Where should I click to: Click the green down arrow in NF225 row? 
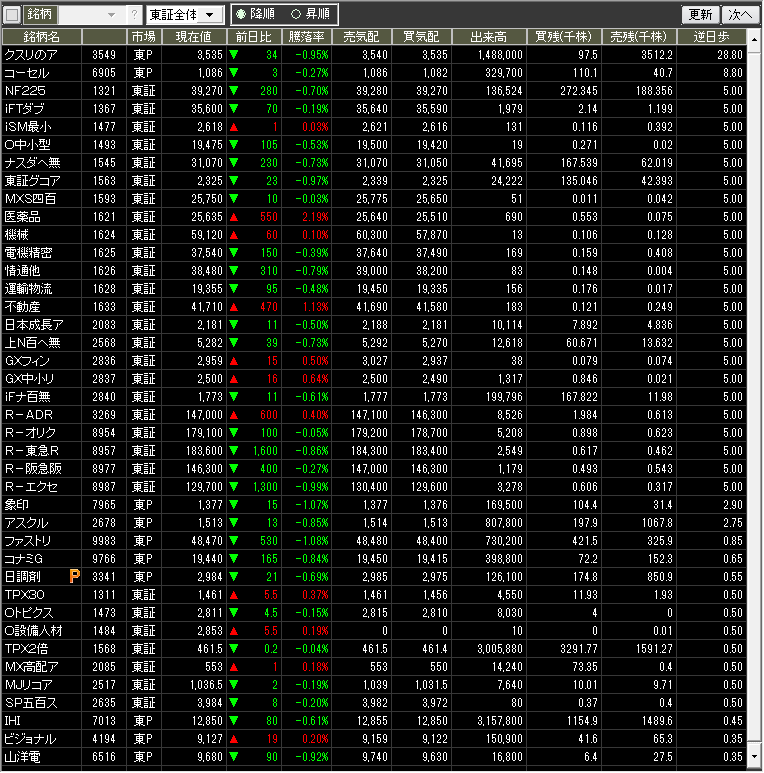[234, 91]
